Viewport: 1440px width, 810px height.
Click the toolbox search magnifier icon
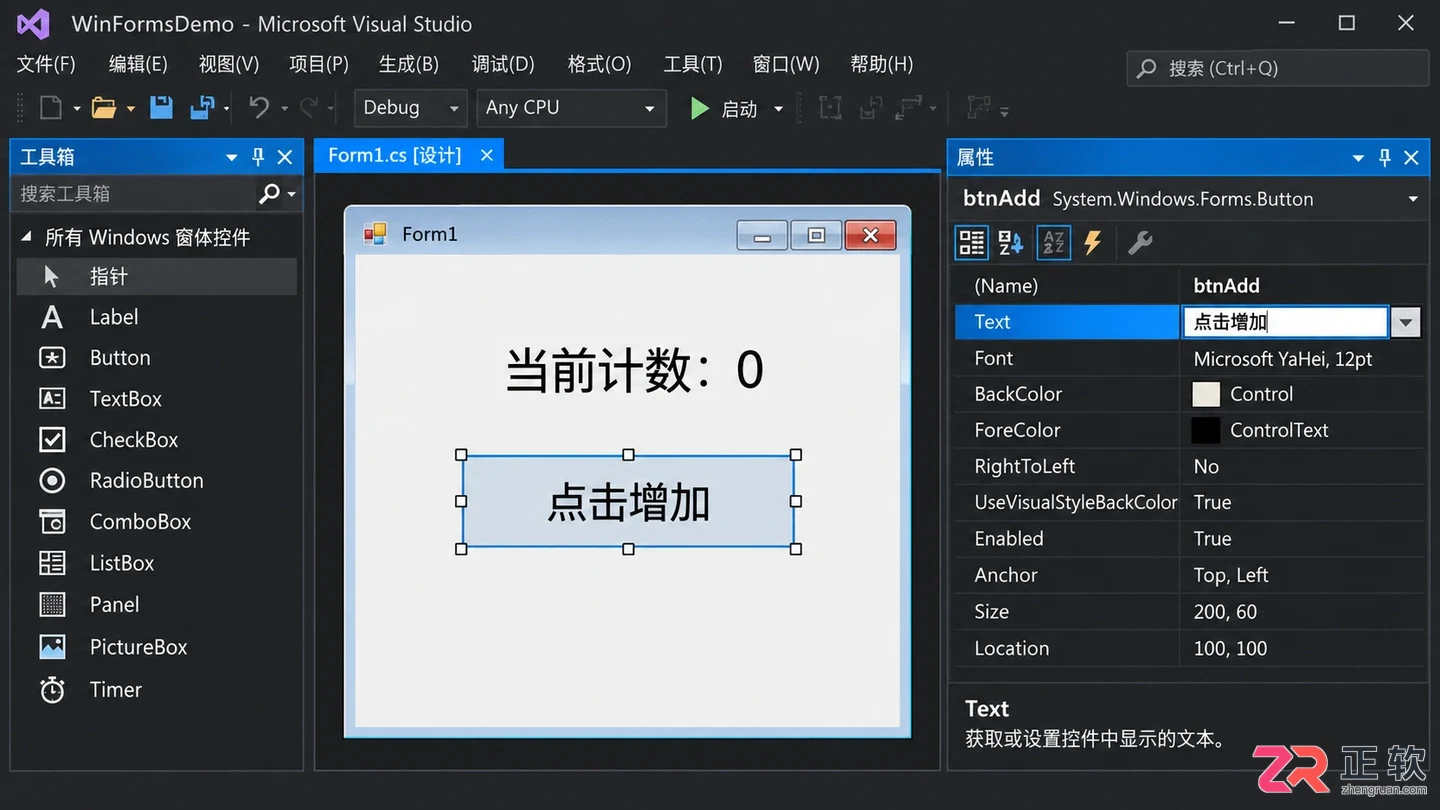(269, 194)
